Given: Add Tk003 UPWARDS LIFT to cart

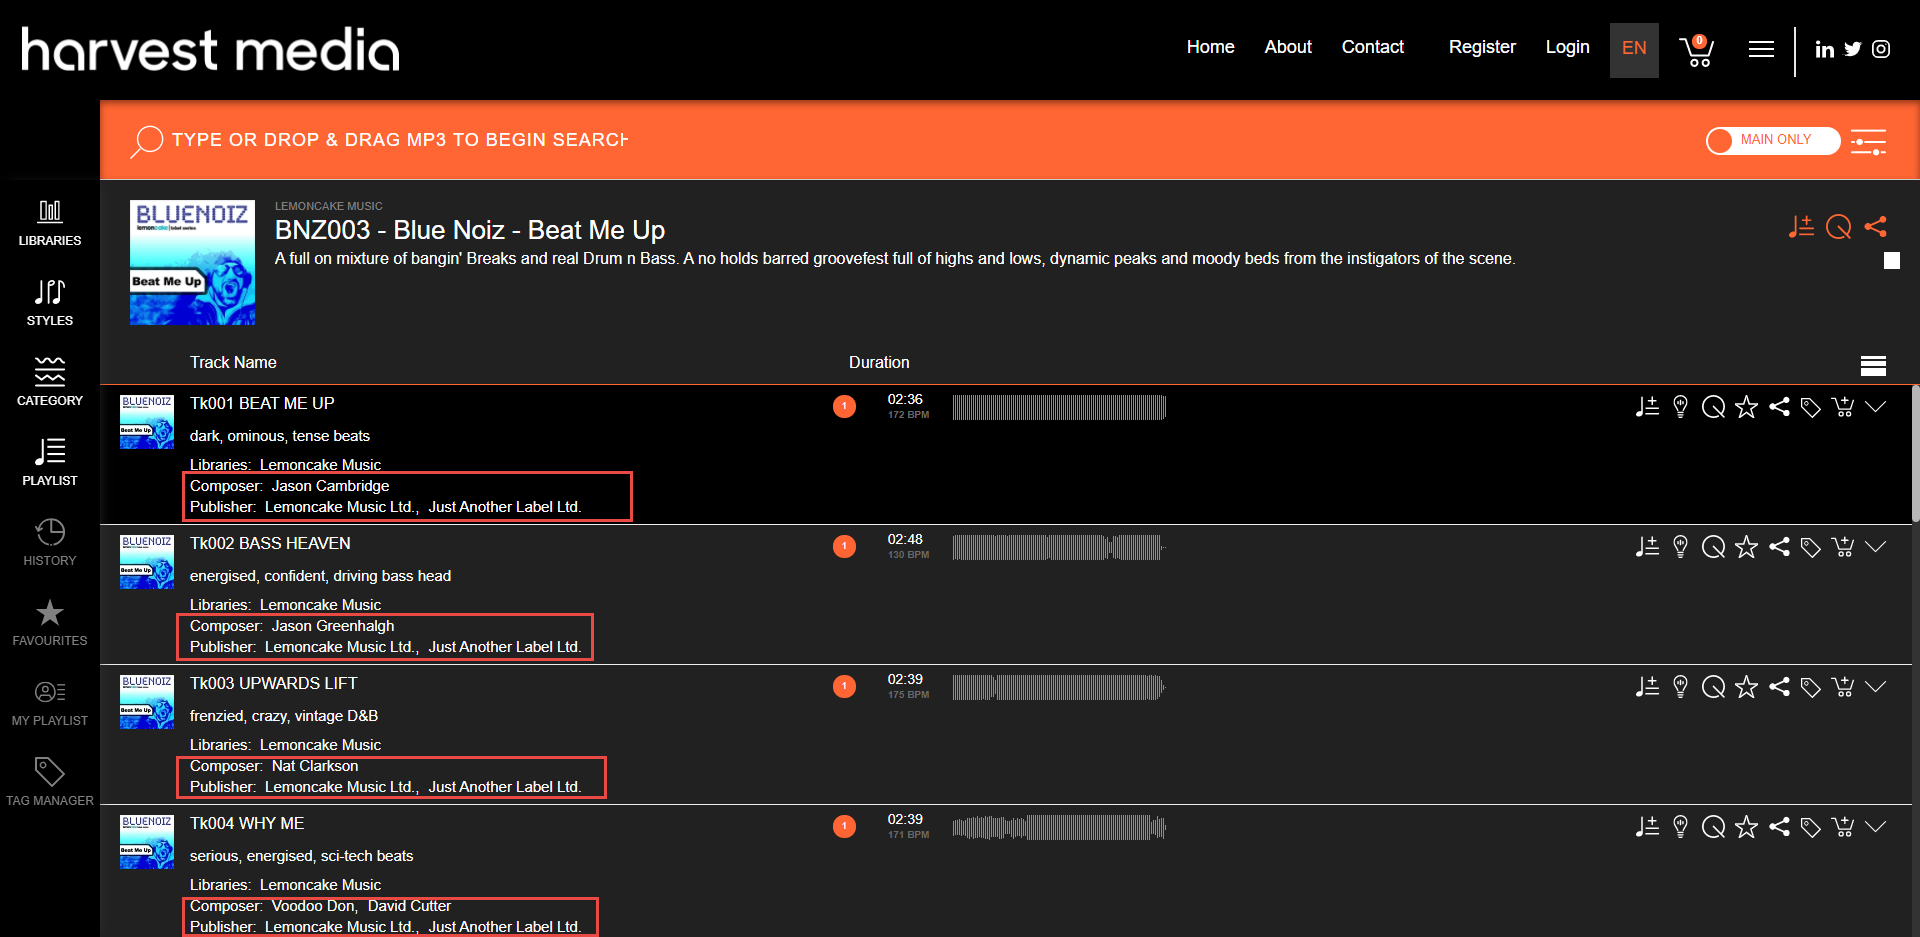Looking at the screenshot, I should 1843,687.
